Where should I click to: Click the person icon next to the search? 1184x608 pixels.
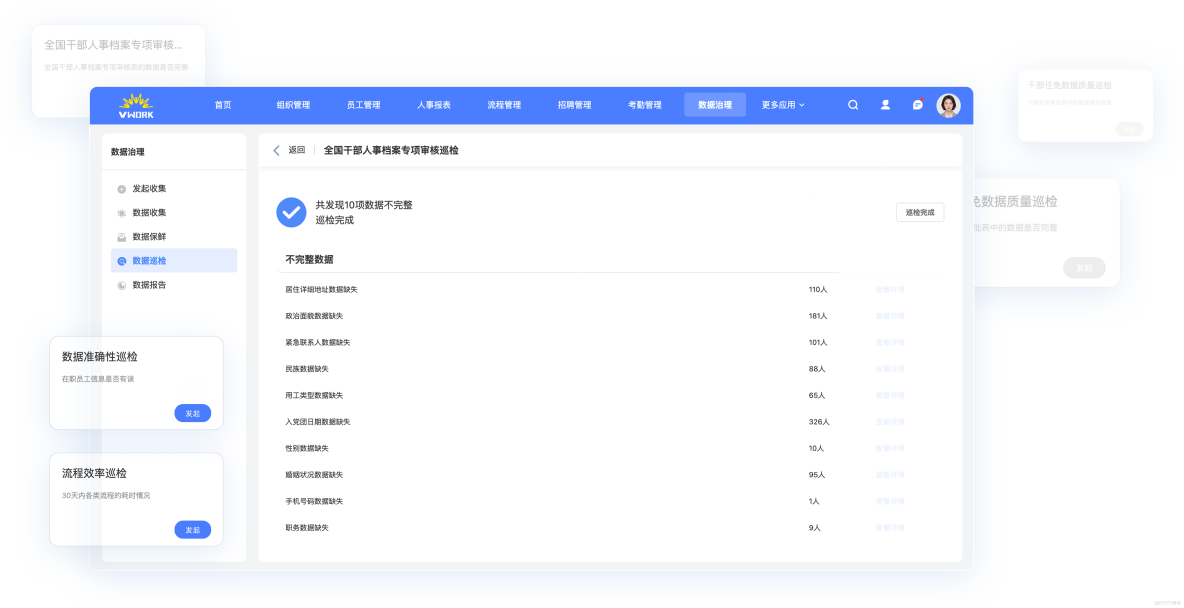[x=884, y=104]
